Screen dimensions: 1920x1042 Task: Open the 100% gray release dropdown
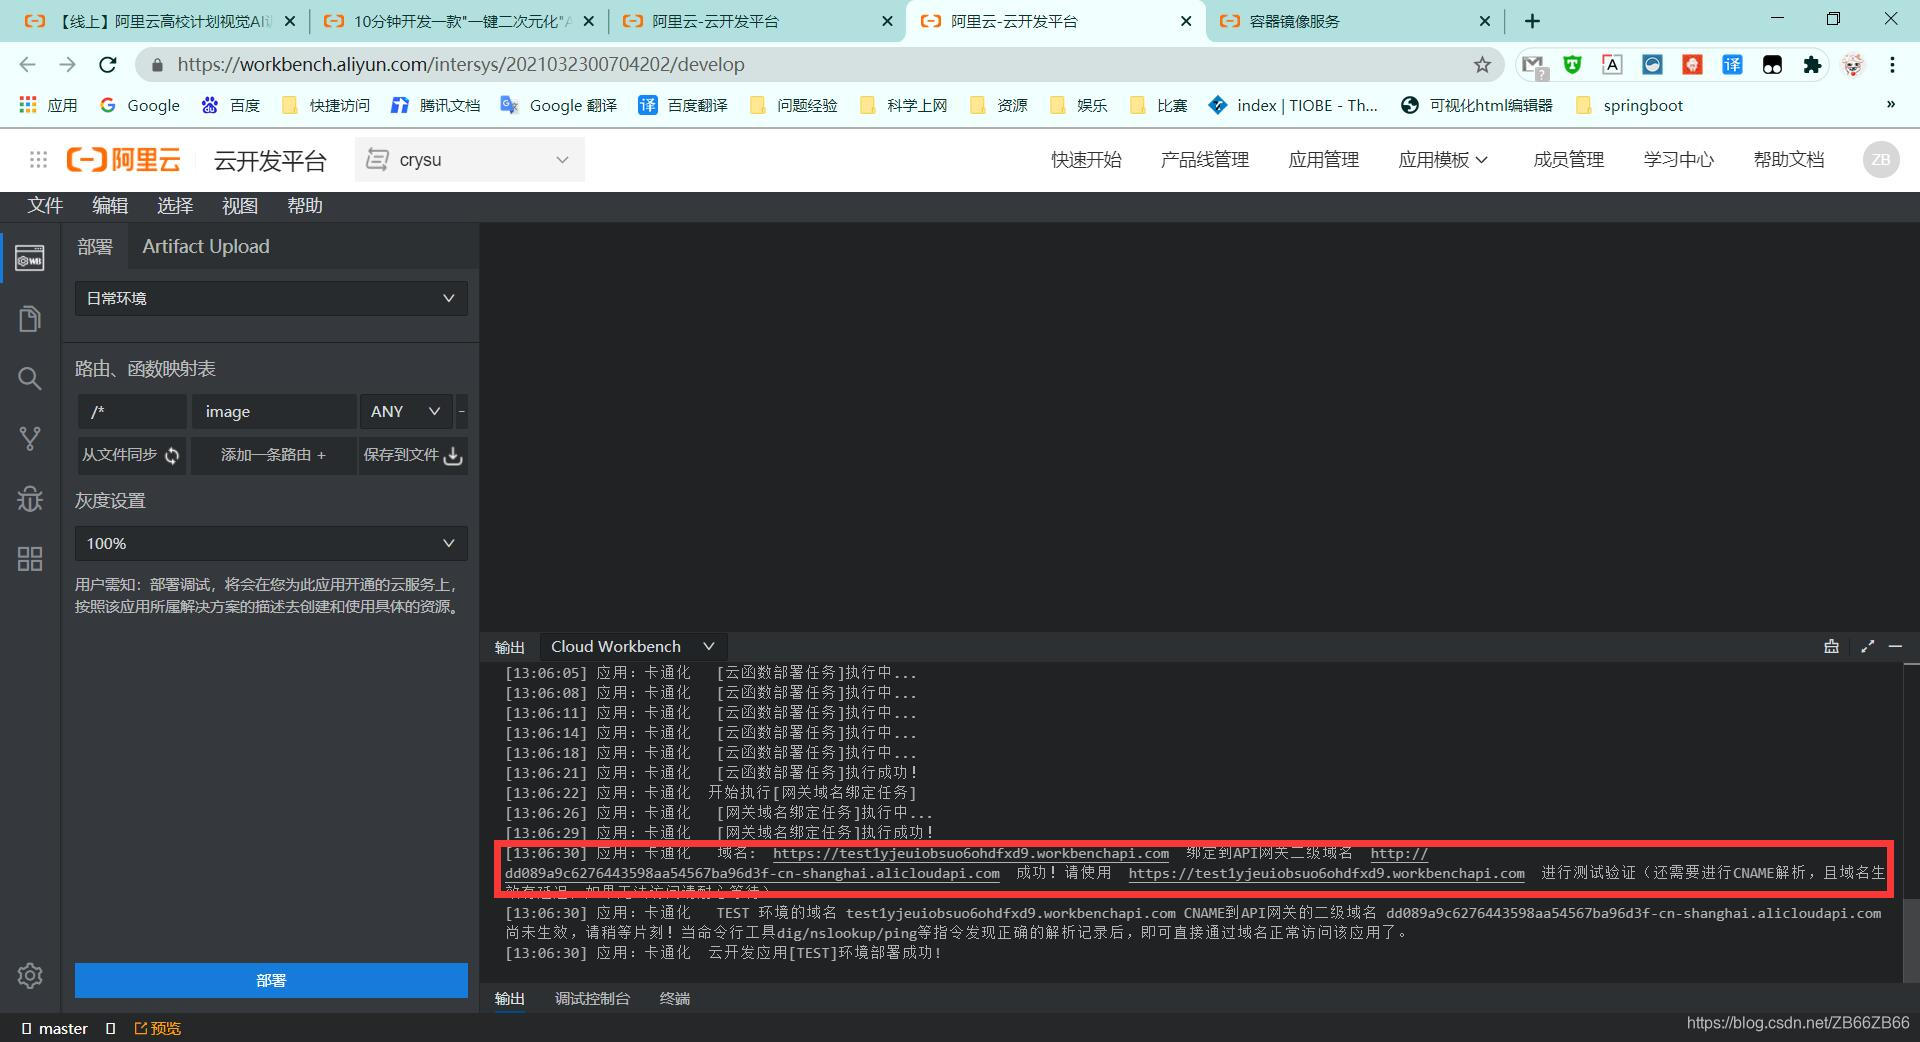[271, 543]
